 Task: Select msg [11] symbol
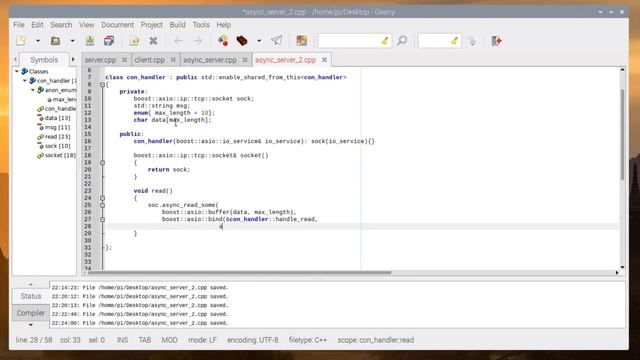(57, 127)
